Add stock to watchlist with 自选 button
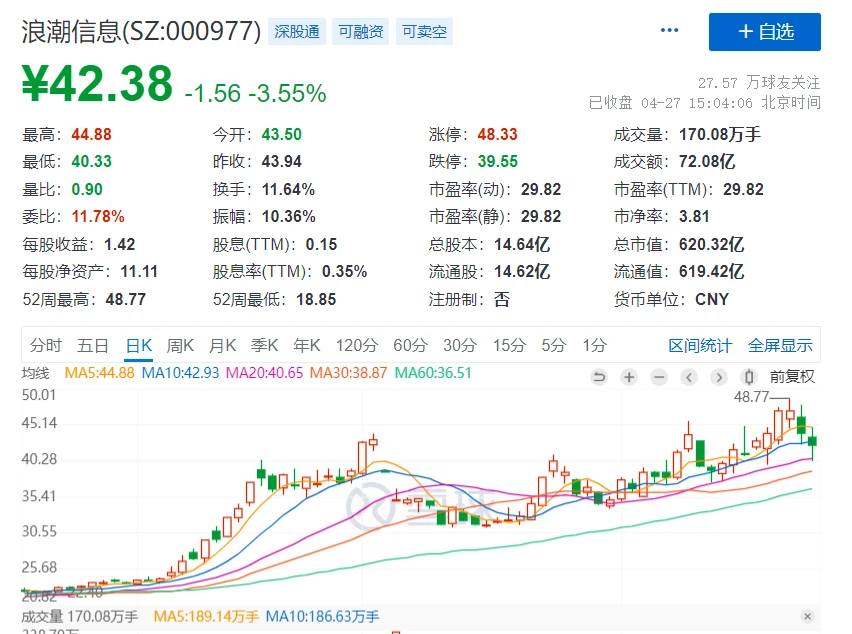This screenshot has width=852, height=634. 765,32
